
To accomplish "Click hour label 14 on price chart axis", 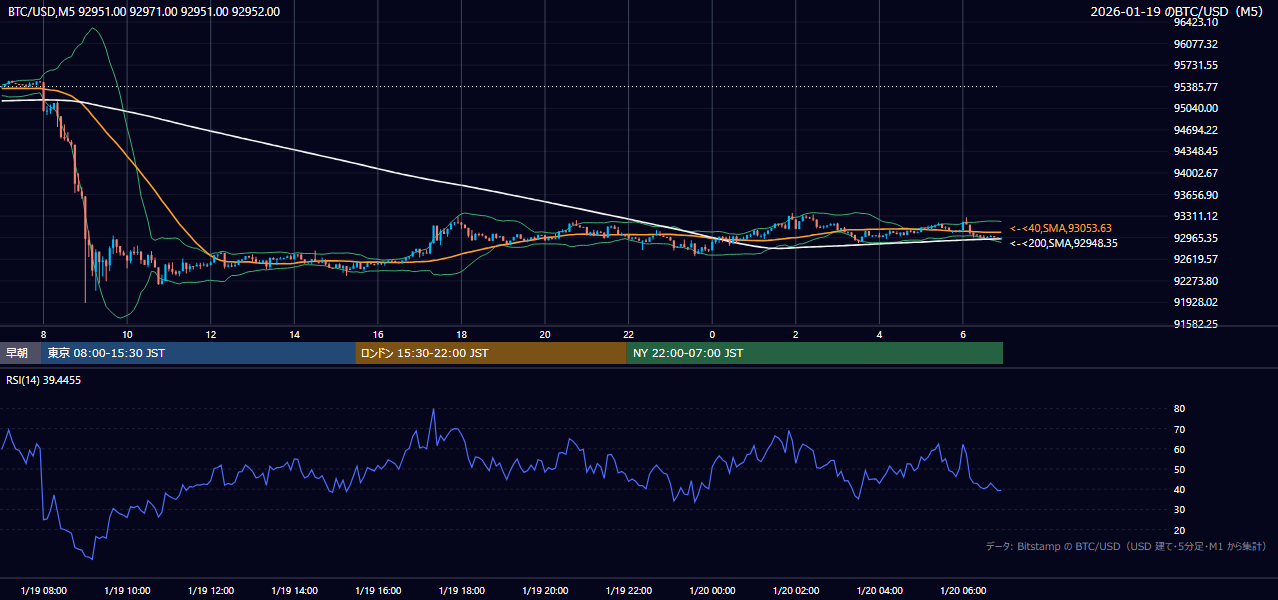I will click(295, 334).
